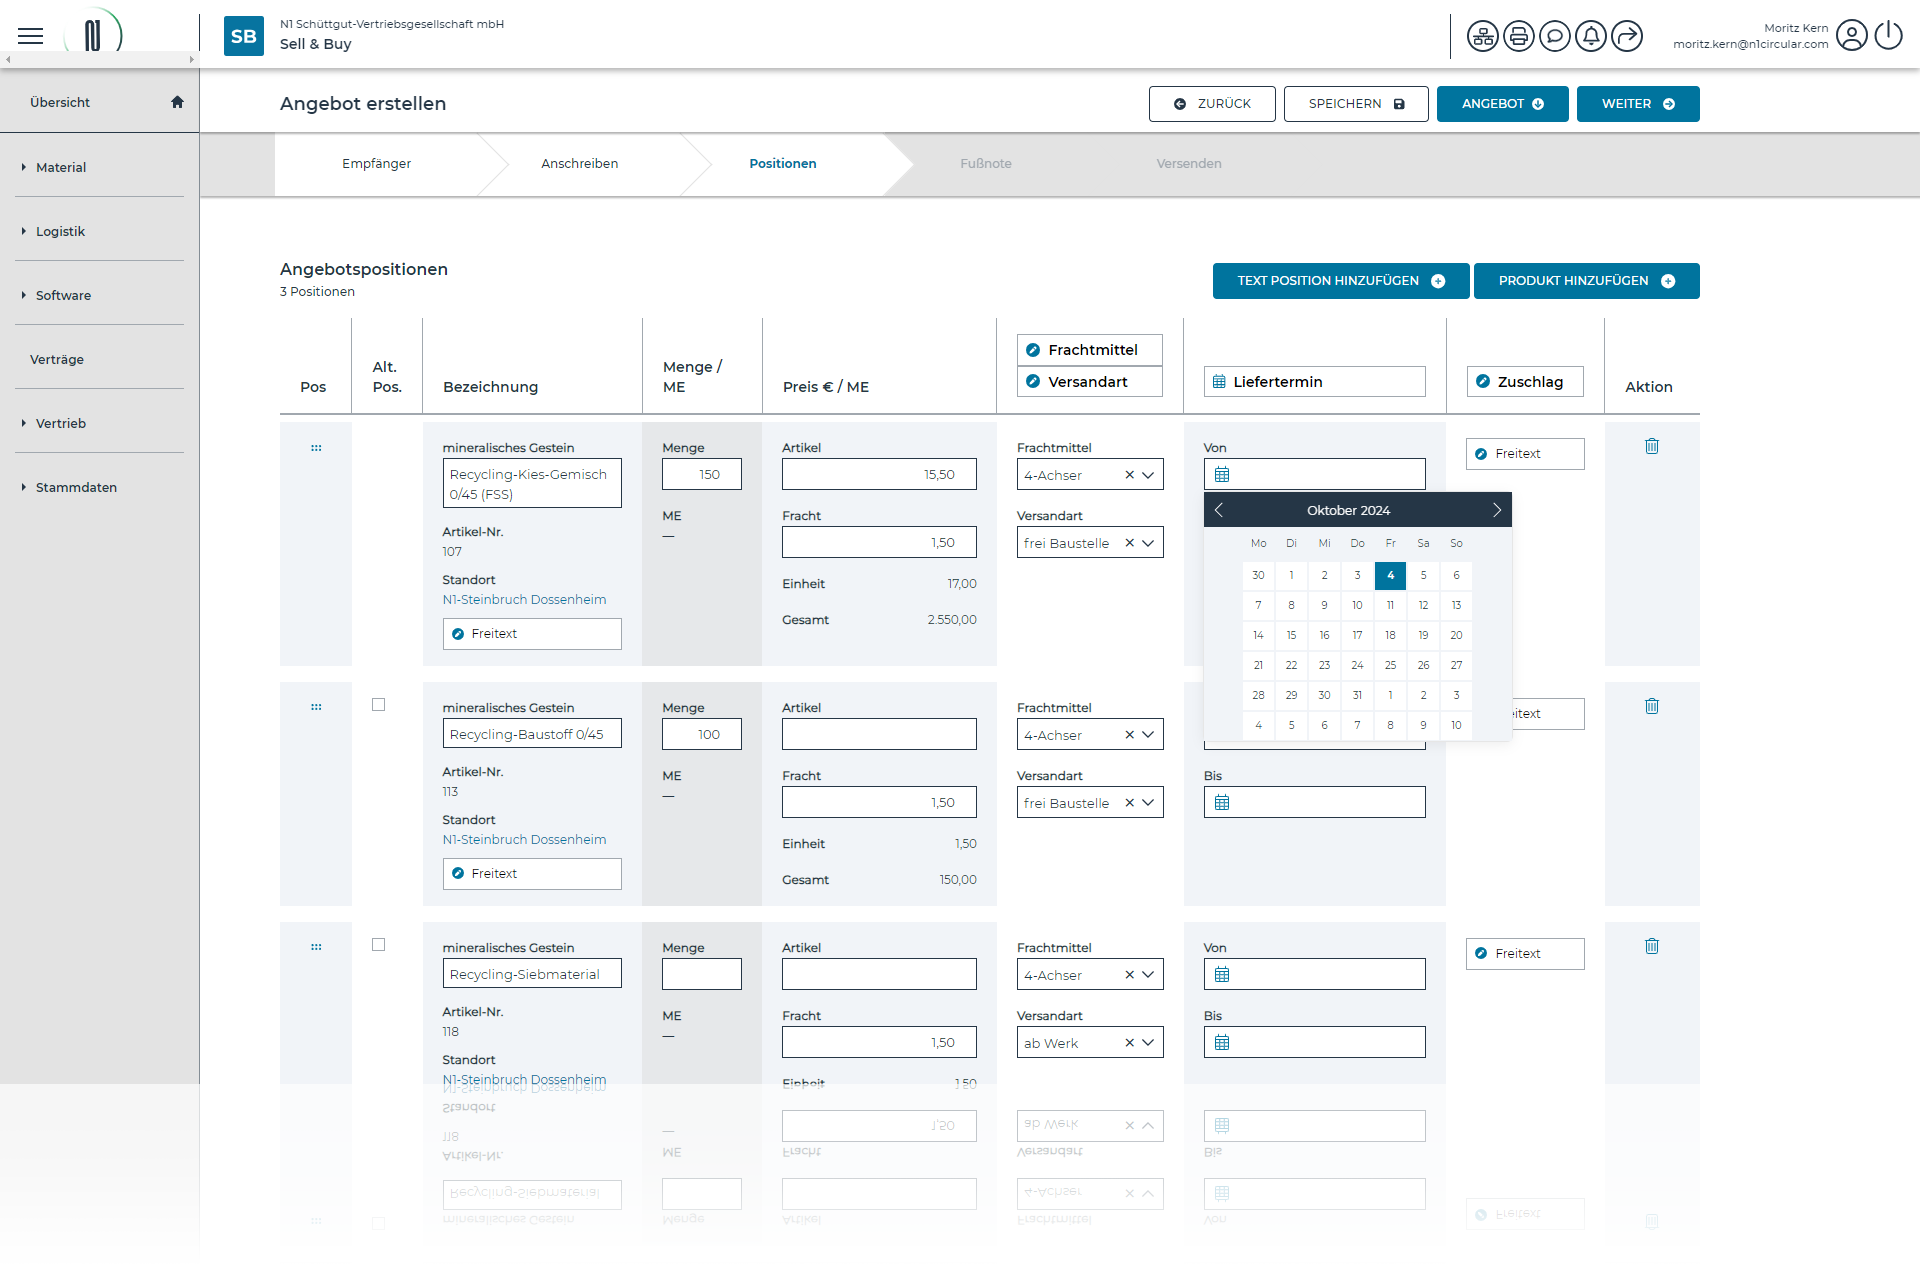Open the hamburger menu icon

(31, 36)
